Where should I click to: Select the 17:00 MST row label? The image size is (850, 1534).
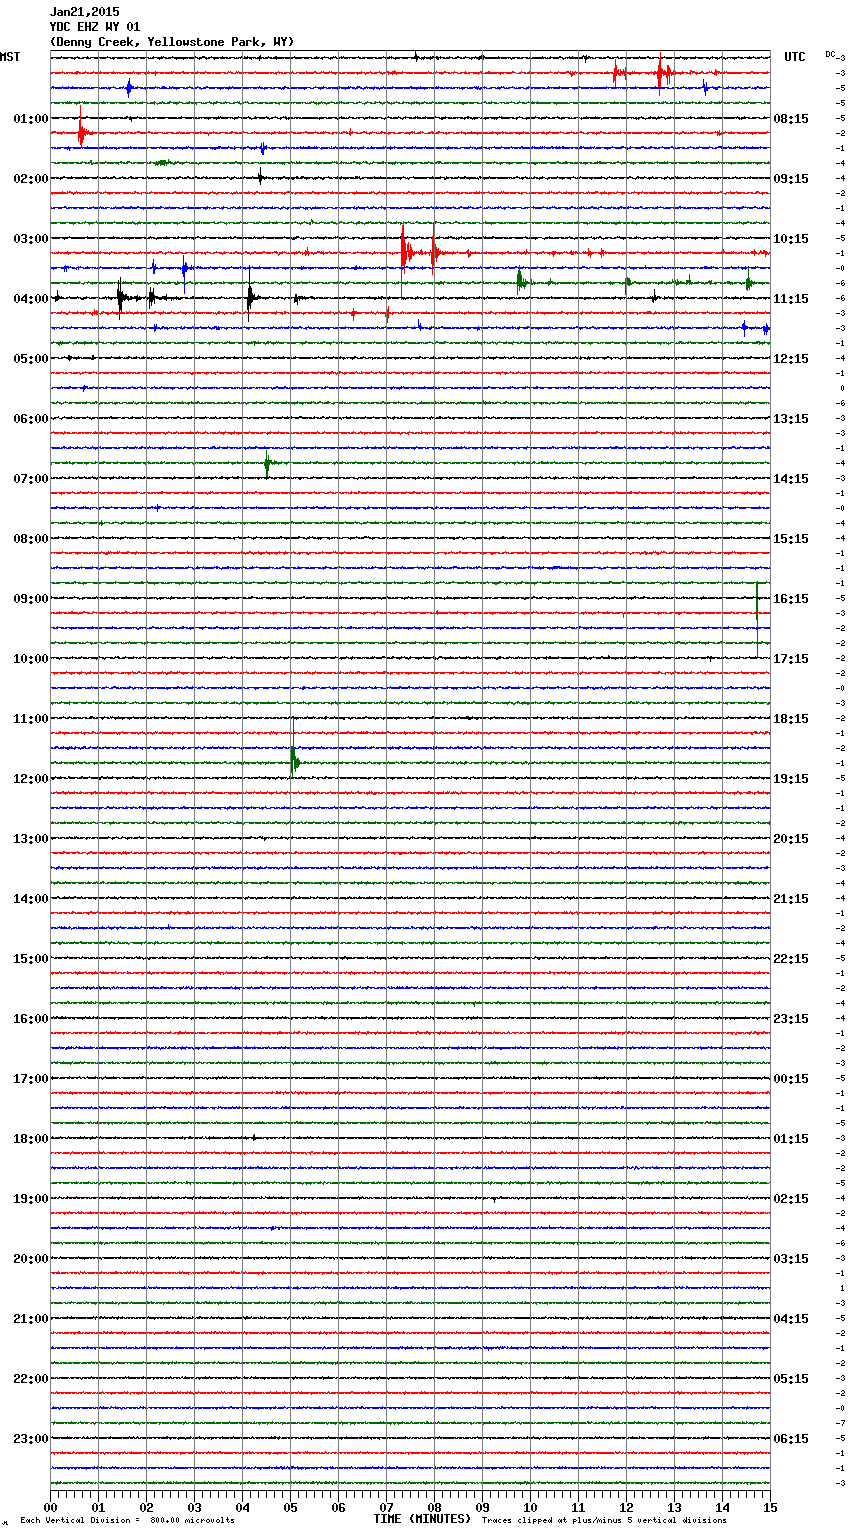tap(30, 1079)
